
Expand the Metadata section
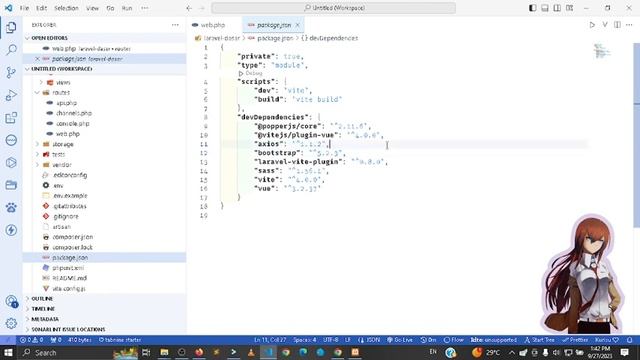104,319
